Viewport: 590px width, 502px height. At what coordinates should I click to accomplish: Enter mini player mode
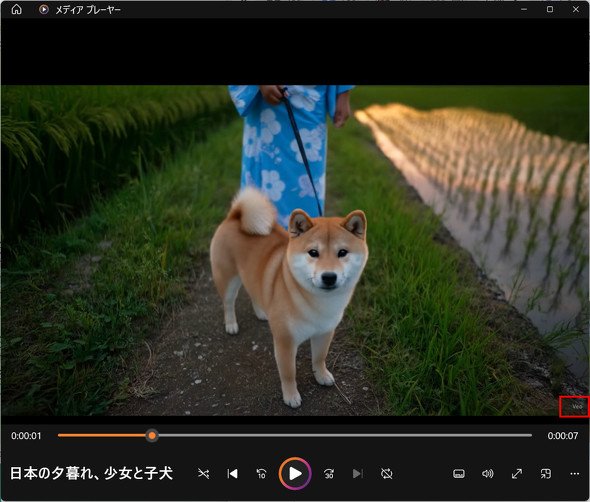tap(546, 473)
